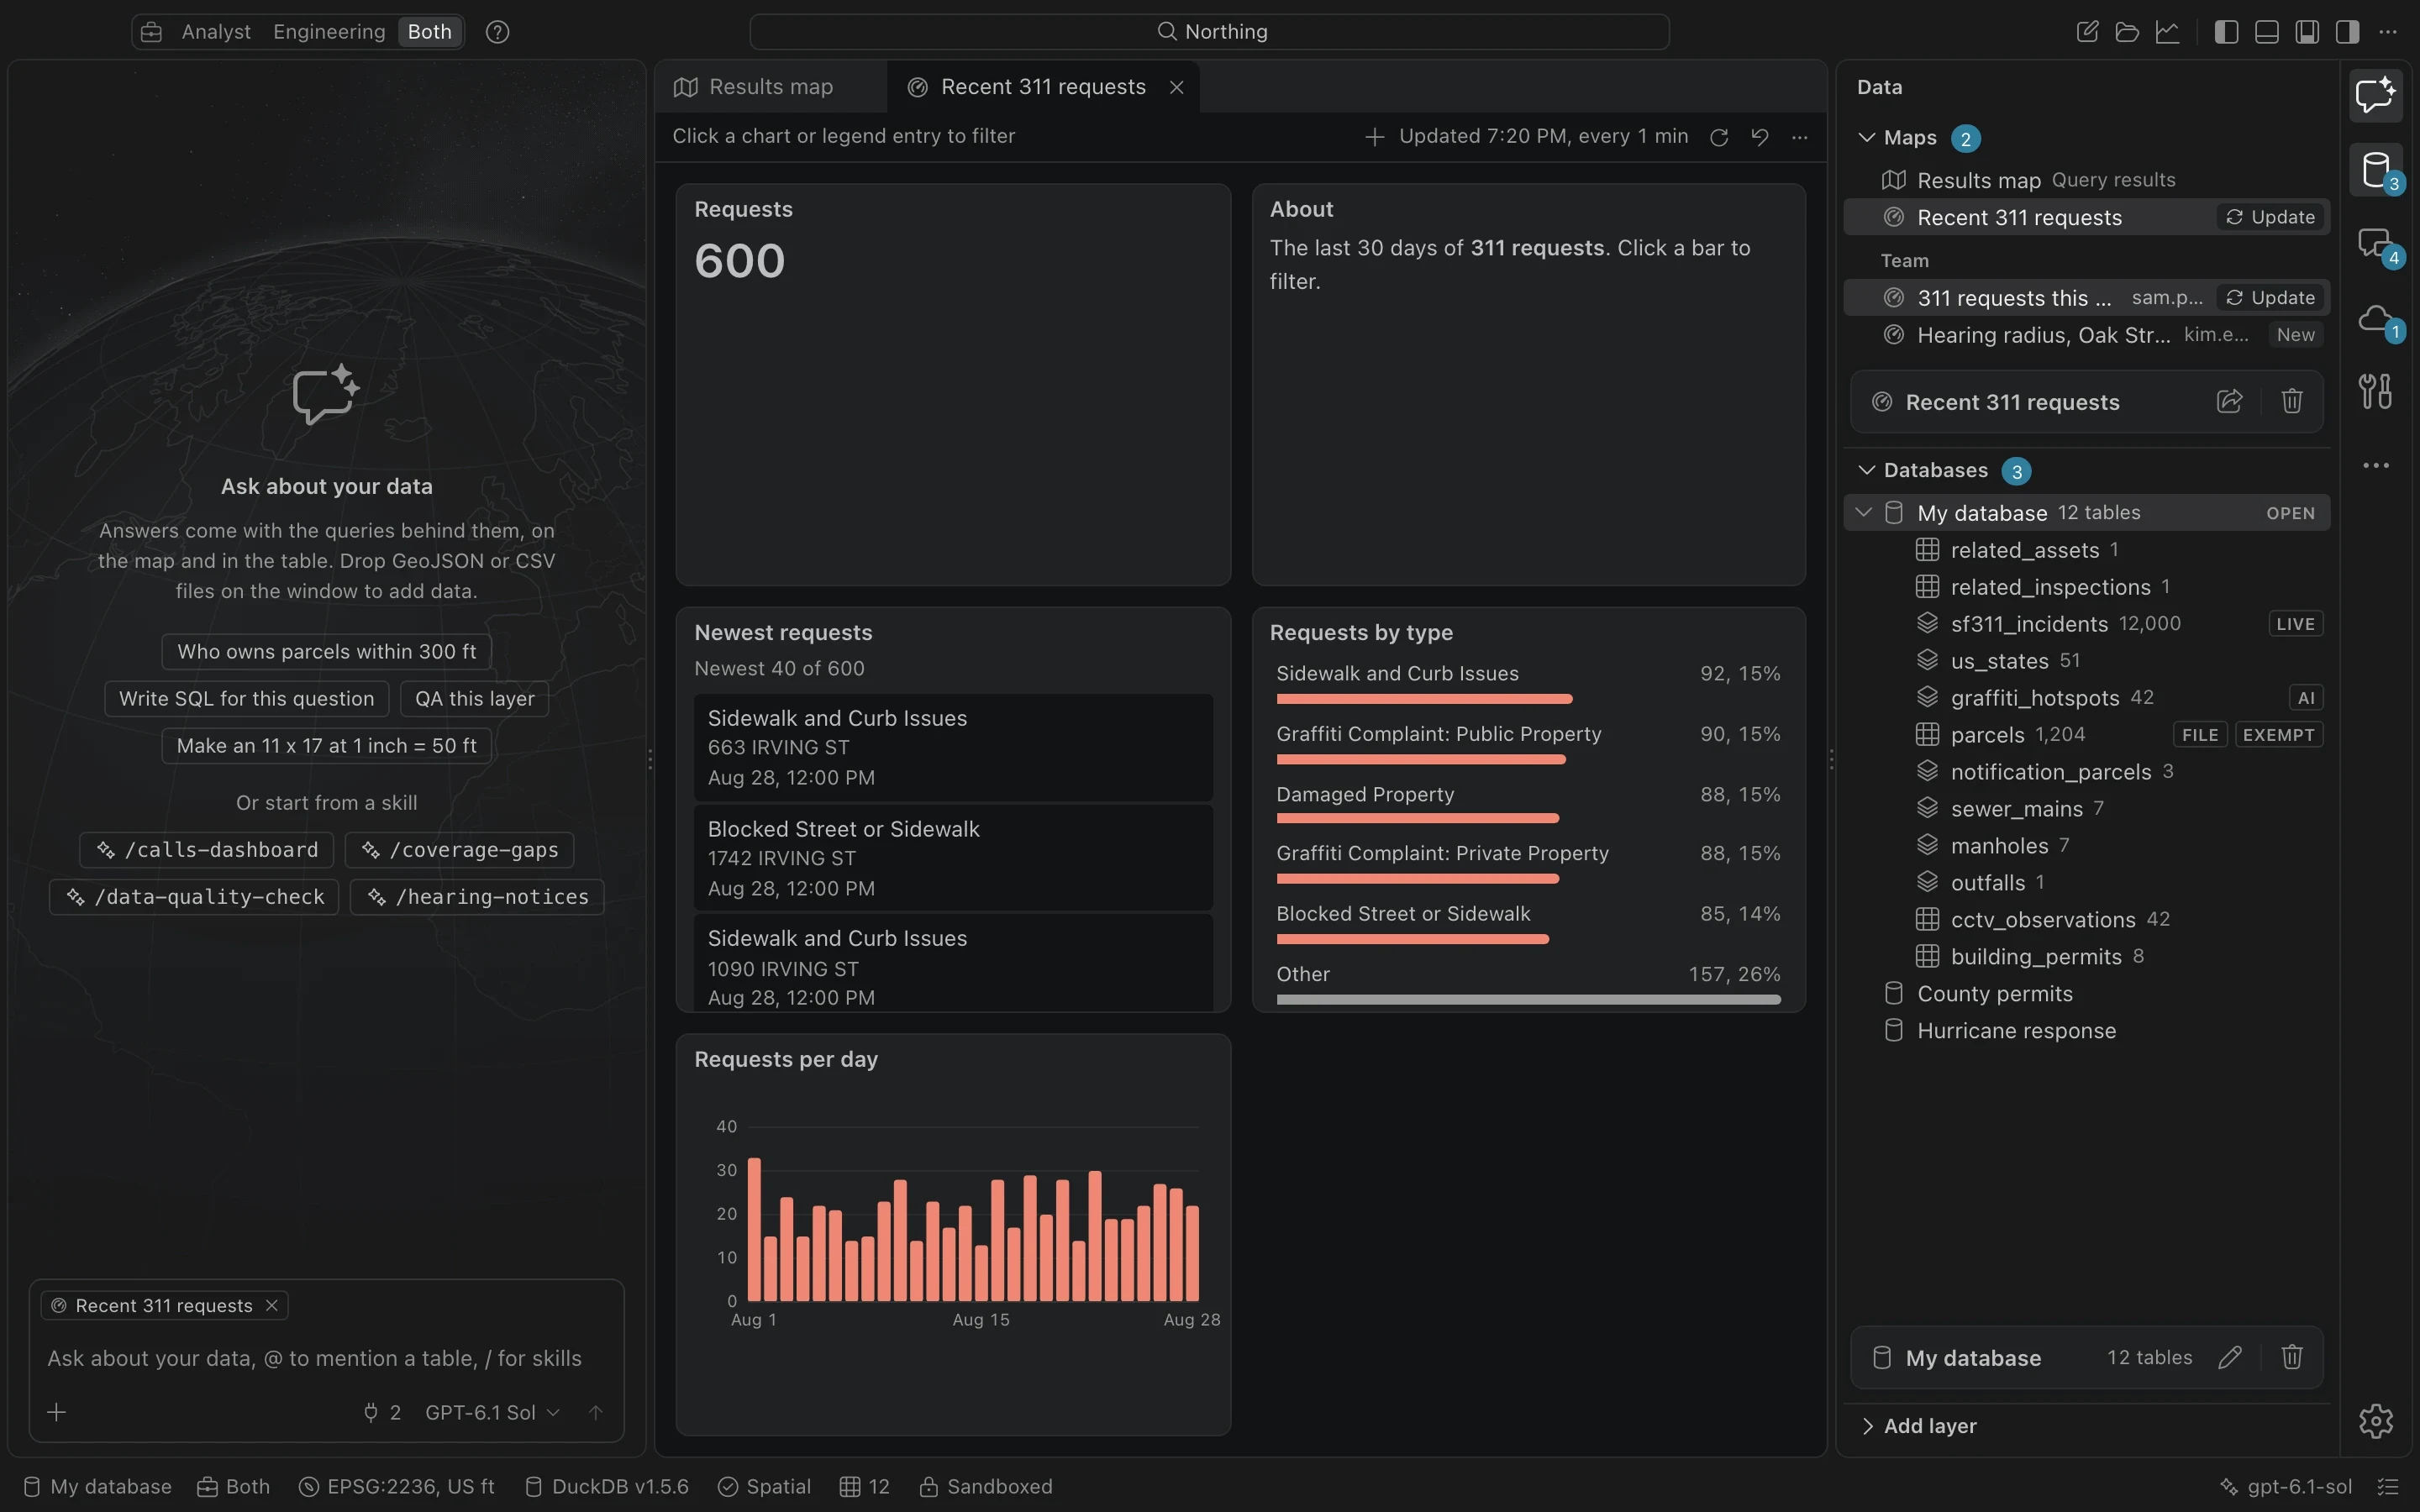The height and width of the screenshot is (1512, 2420).
Task: Click the new note compose icon
Action: point(2087,32)
